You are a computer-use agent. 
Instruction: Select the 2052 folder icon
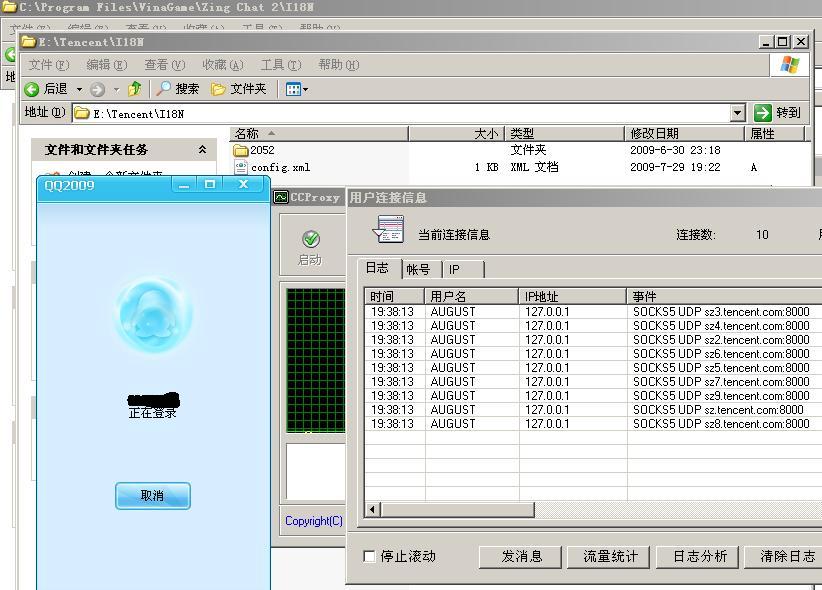coord(241,151)
